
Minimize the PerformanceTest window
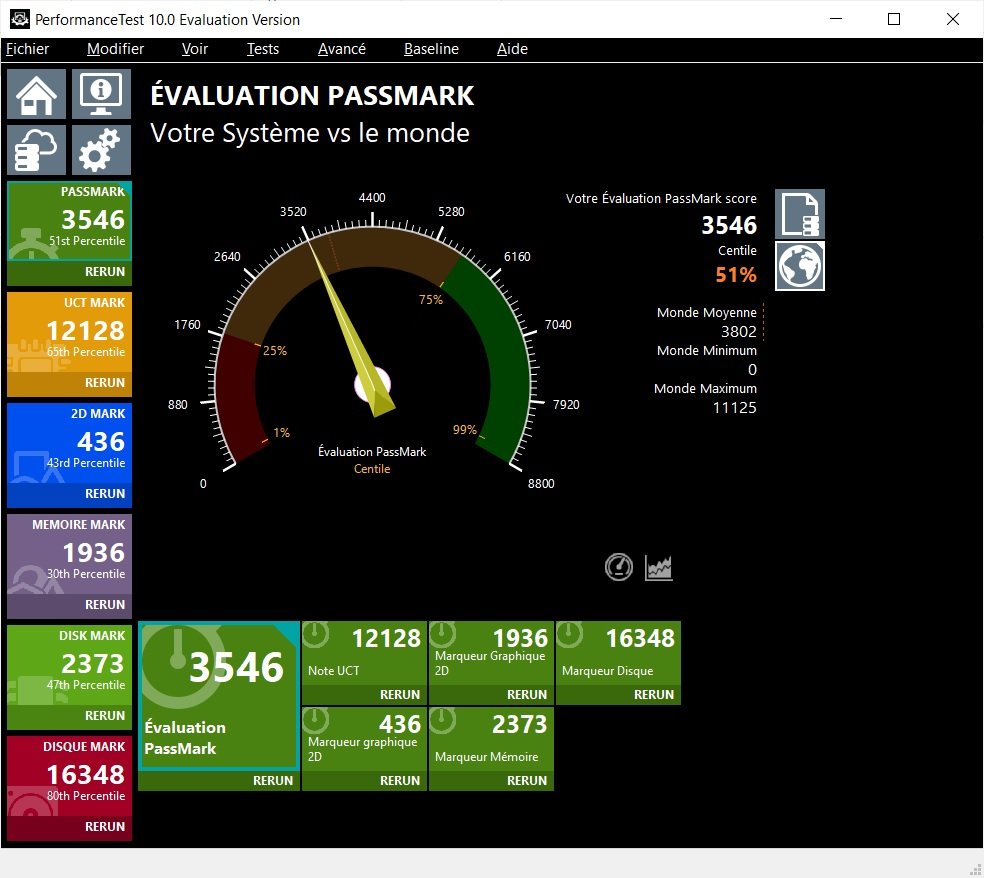836,19
